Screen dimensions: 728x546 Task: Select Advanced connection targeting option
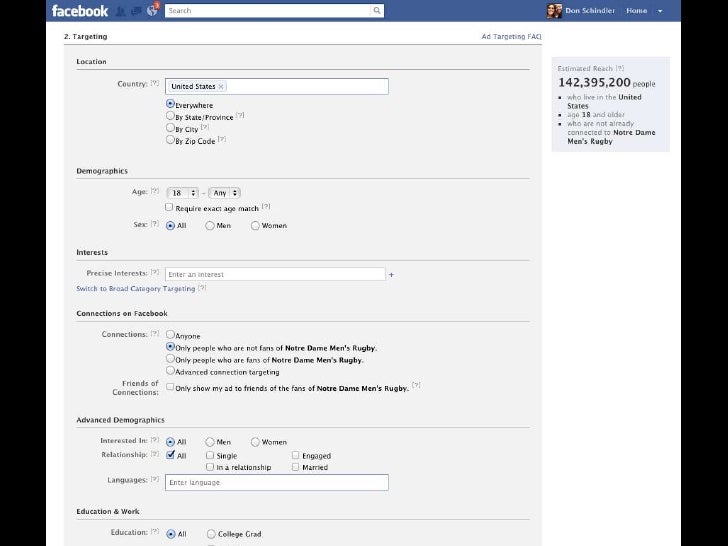[170, 370]
